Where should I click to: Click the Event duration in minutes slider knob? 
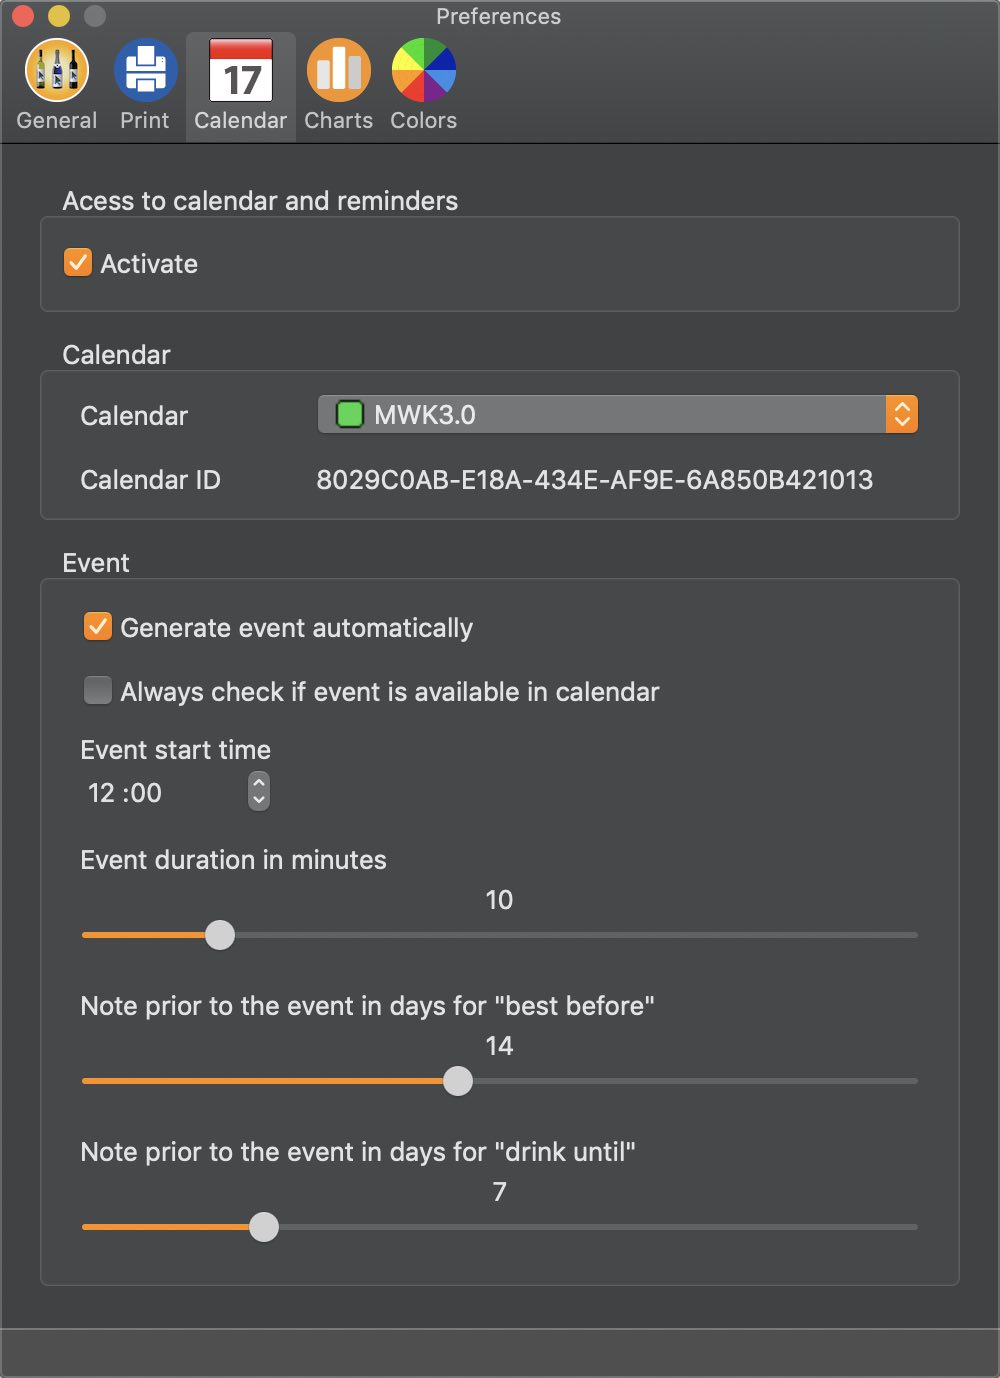(x=220, y=935)
